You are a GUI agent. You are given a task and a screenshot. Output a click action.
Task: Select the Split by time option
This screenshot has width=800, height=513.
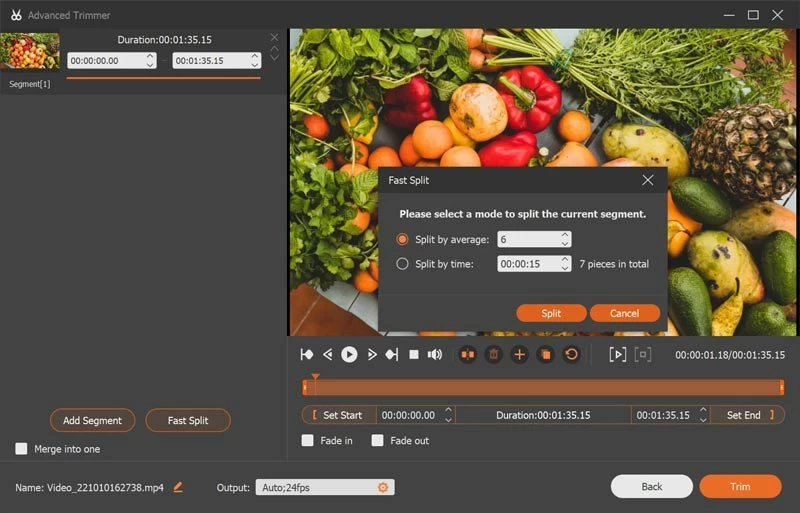pos(402,263)
